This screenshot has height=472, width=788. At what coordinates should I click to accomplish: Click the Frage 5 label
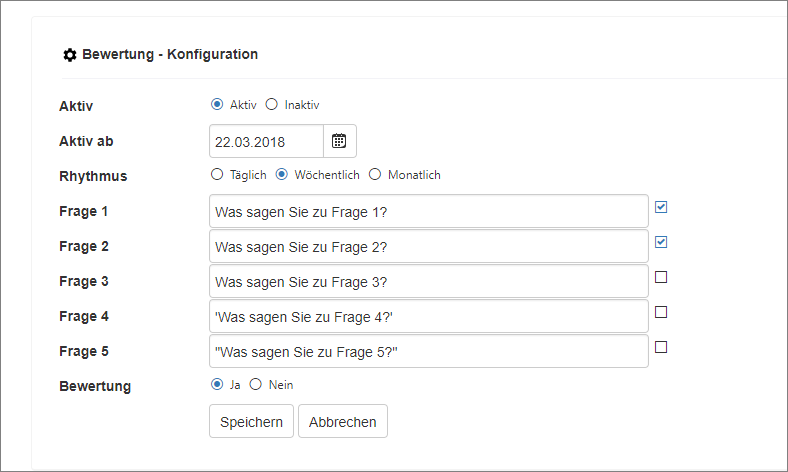pyautogui.click(x=83, y=351)
